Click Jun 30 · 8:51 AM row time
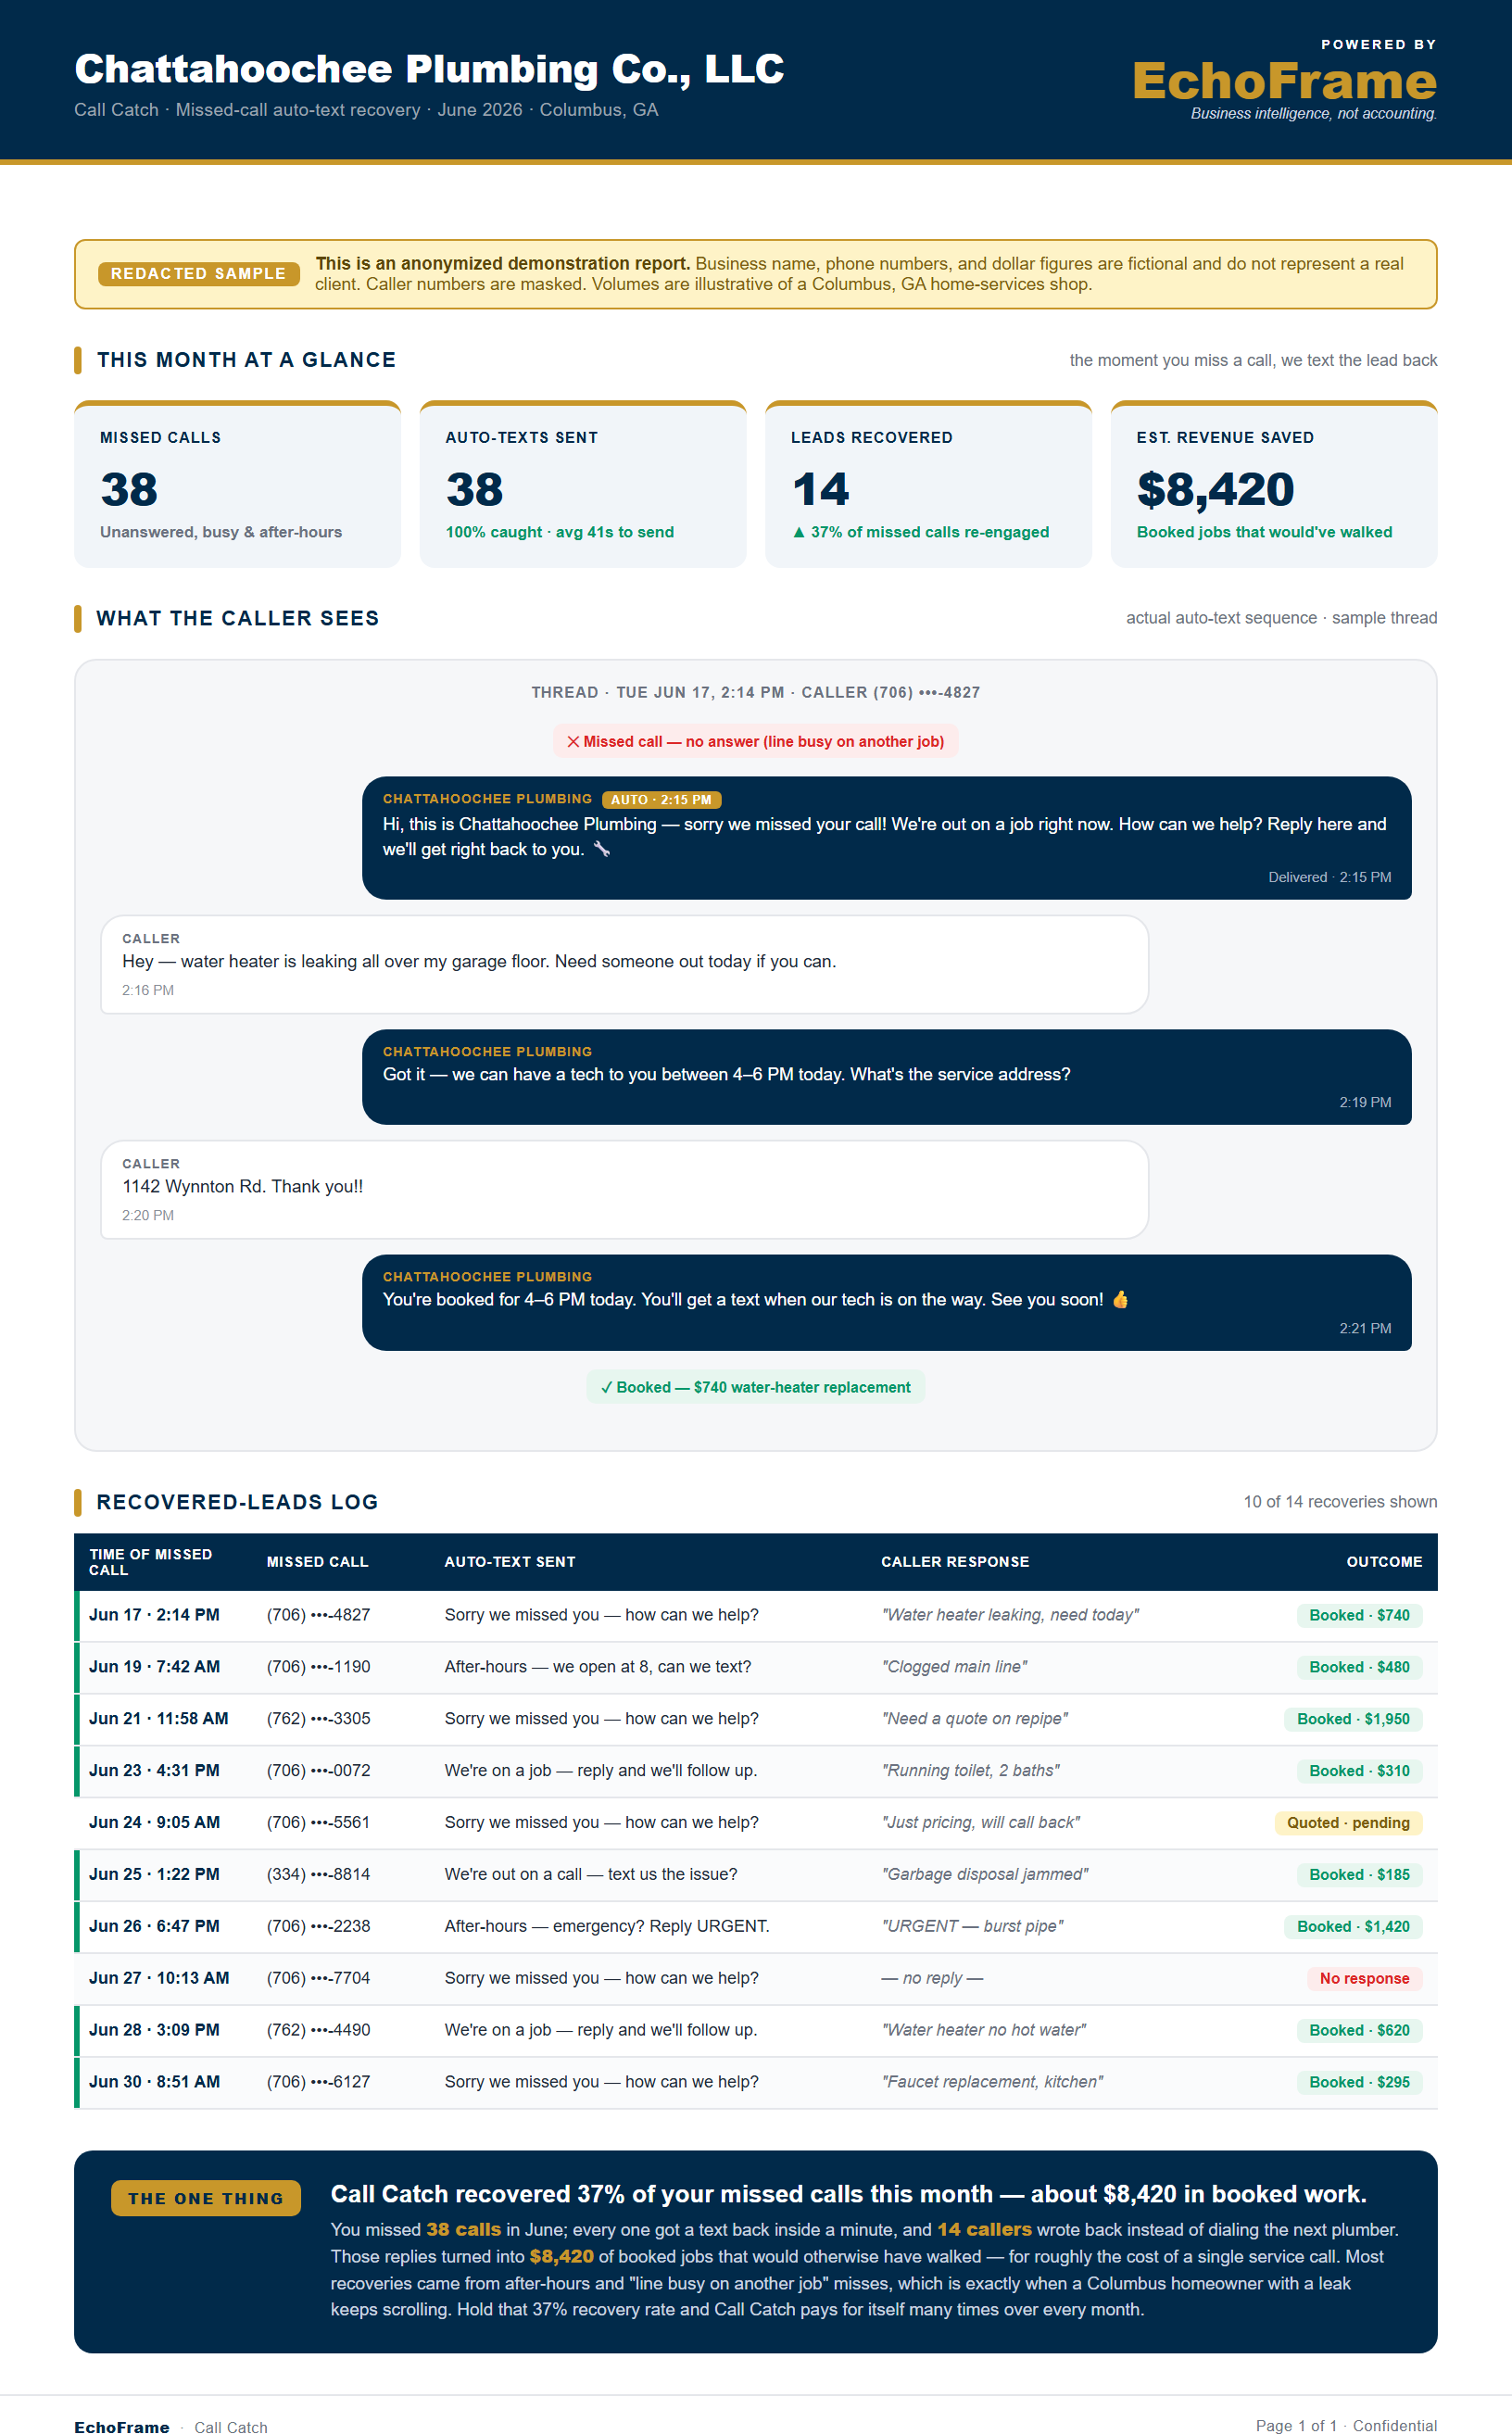 (x=154, y=2083)
